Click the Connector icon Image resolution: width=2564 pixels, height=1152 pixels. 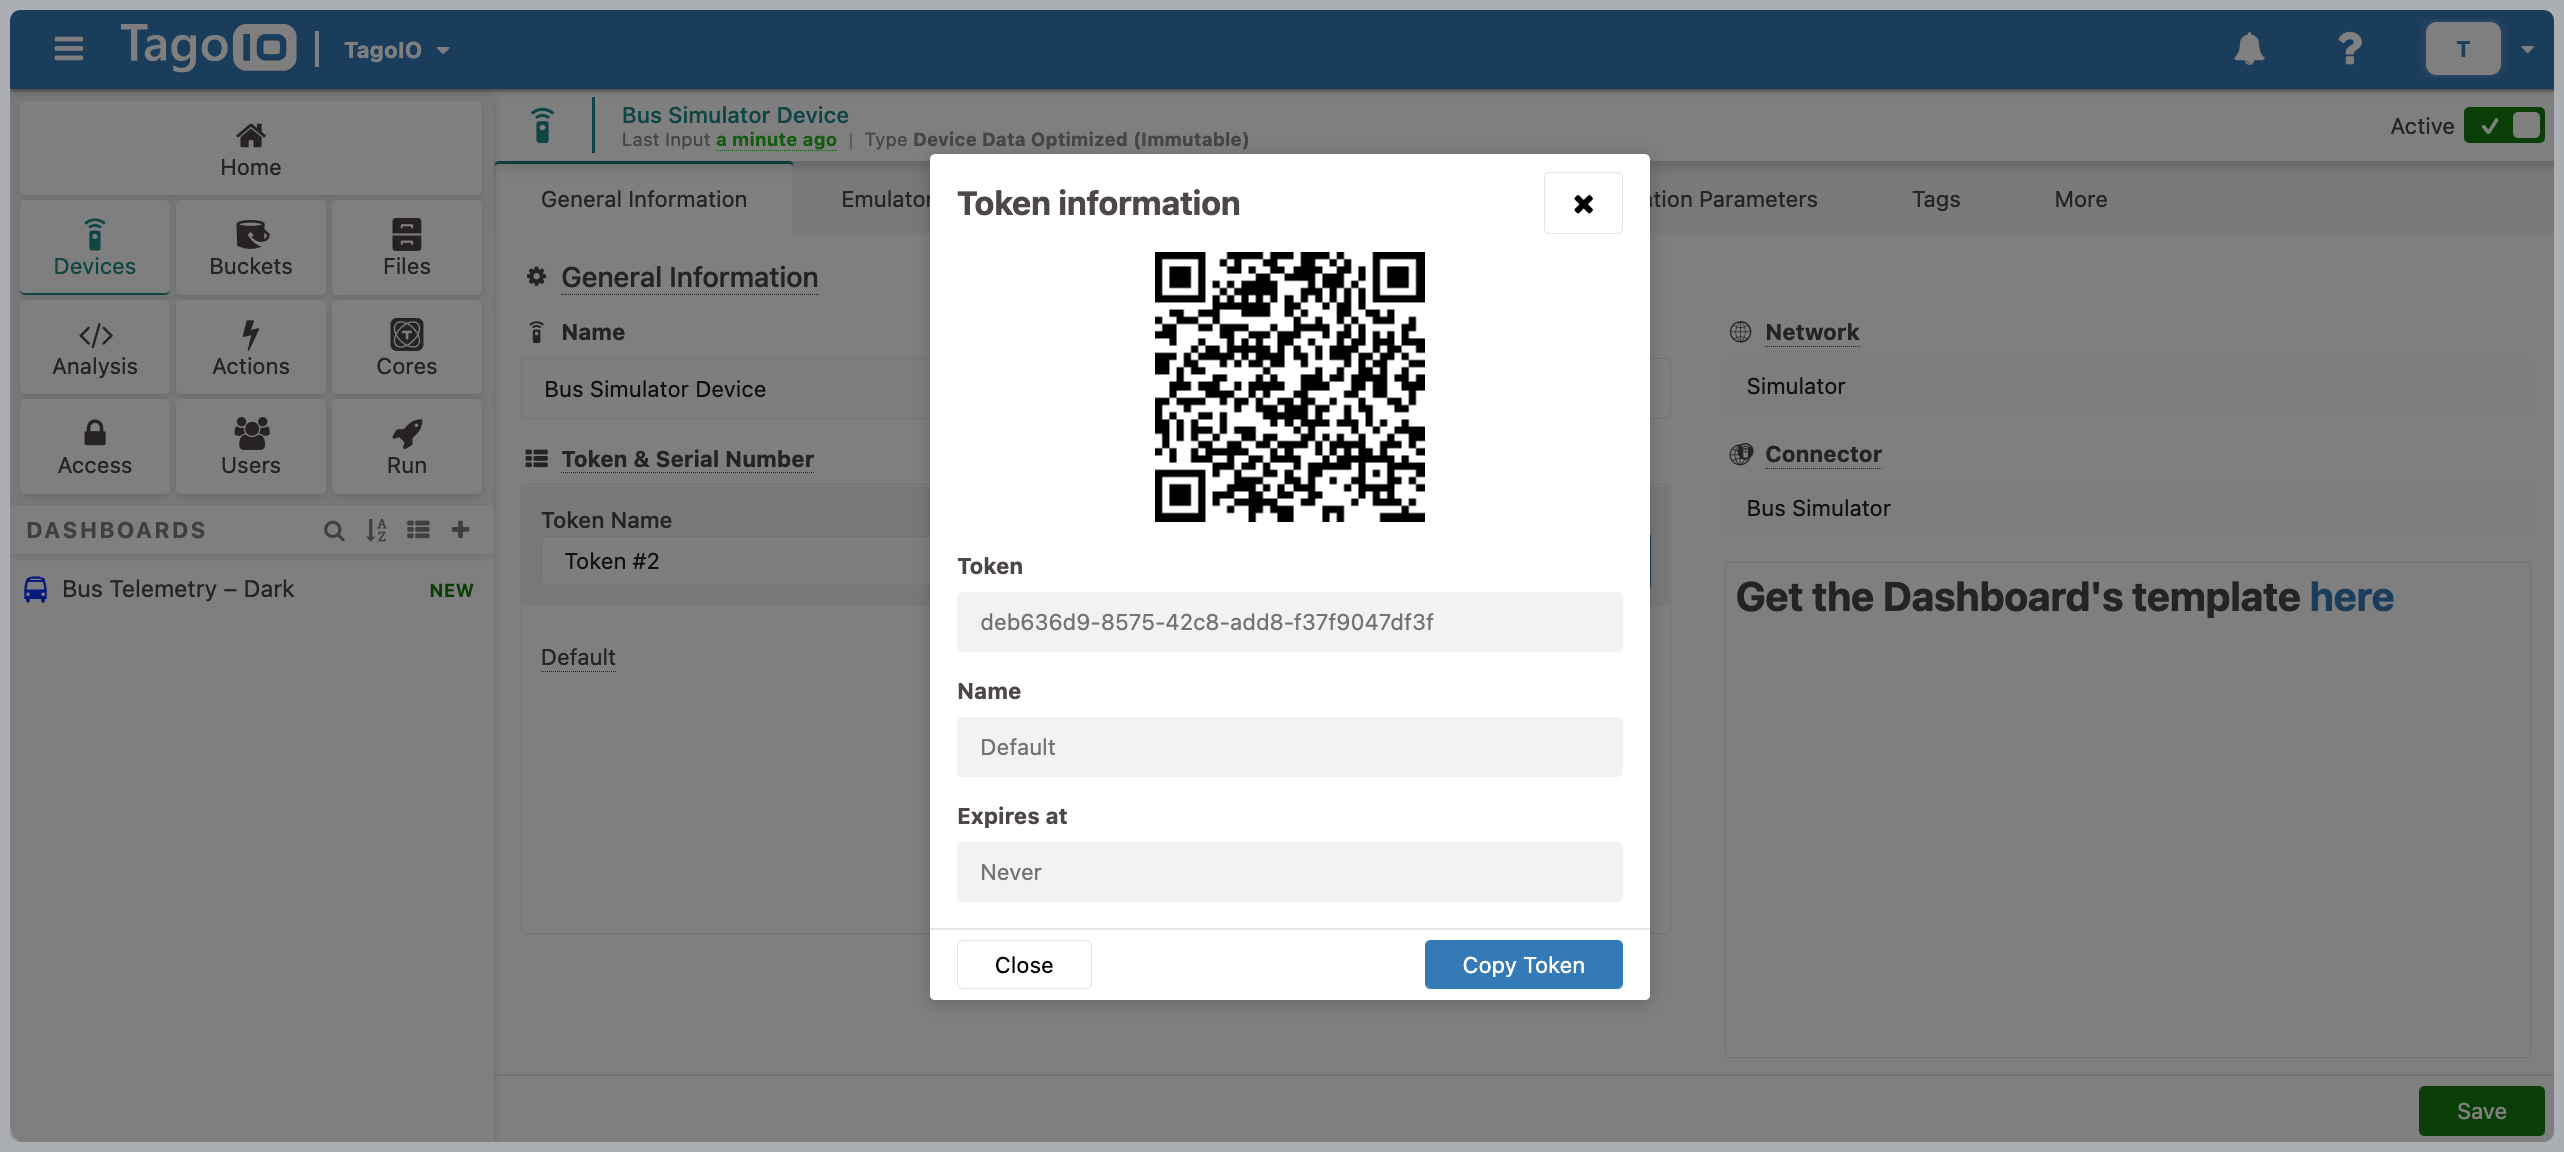pos(1741,454)
